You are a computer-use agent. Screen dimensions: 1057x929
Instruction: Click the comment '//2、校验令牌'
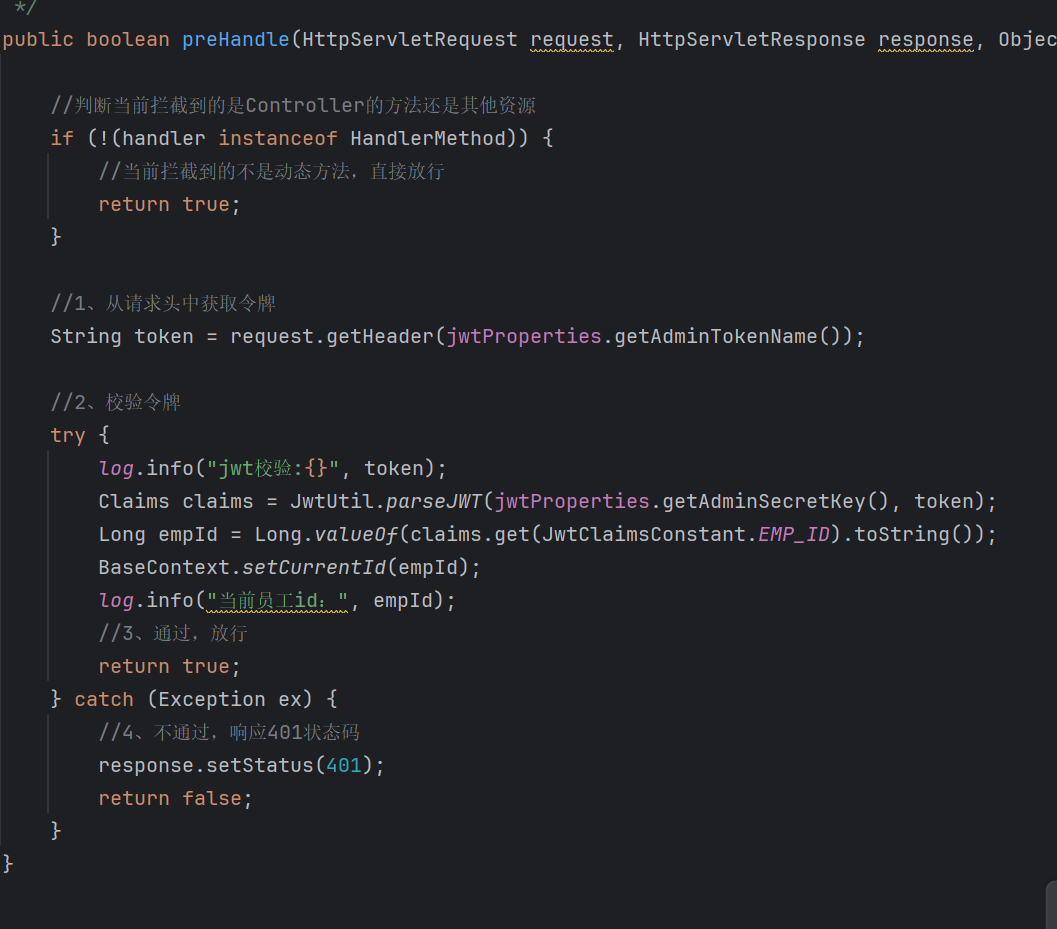point(116,402)
